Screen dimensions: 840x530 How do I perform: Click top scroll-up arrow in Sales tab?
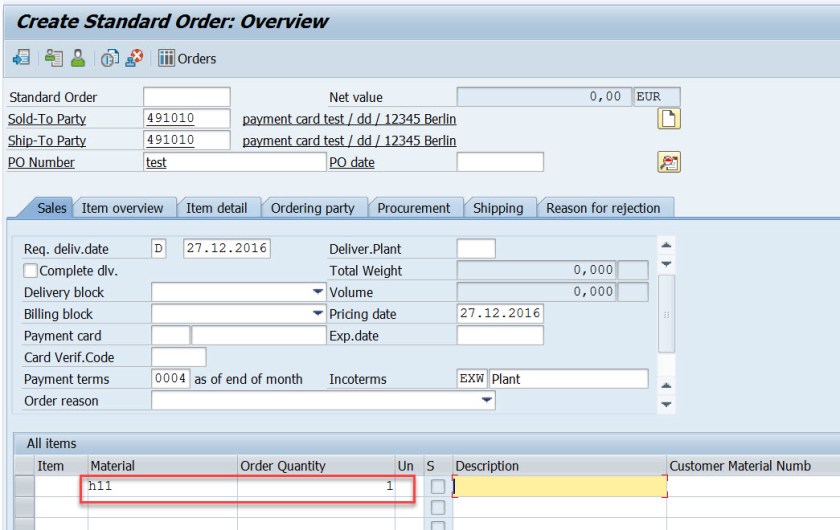[x=666, y=245]
